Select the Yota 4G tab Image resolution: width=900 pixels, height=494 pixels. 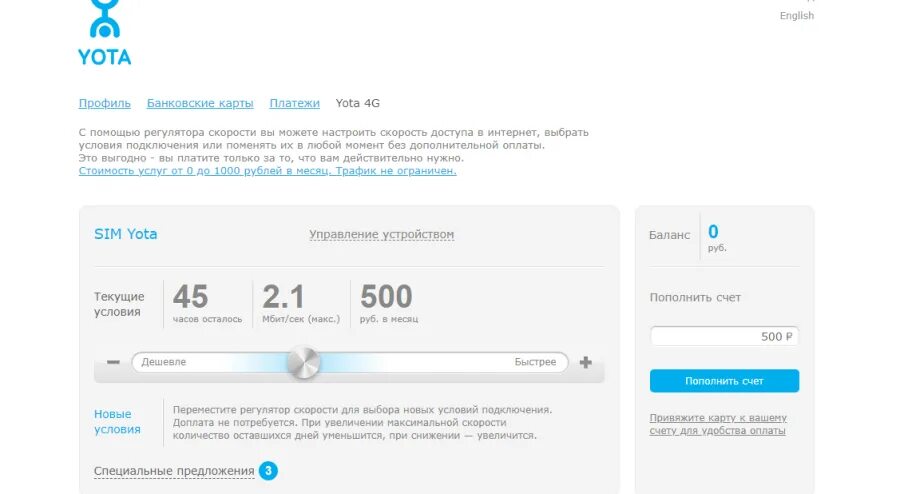click(x=358, y=103)
